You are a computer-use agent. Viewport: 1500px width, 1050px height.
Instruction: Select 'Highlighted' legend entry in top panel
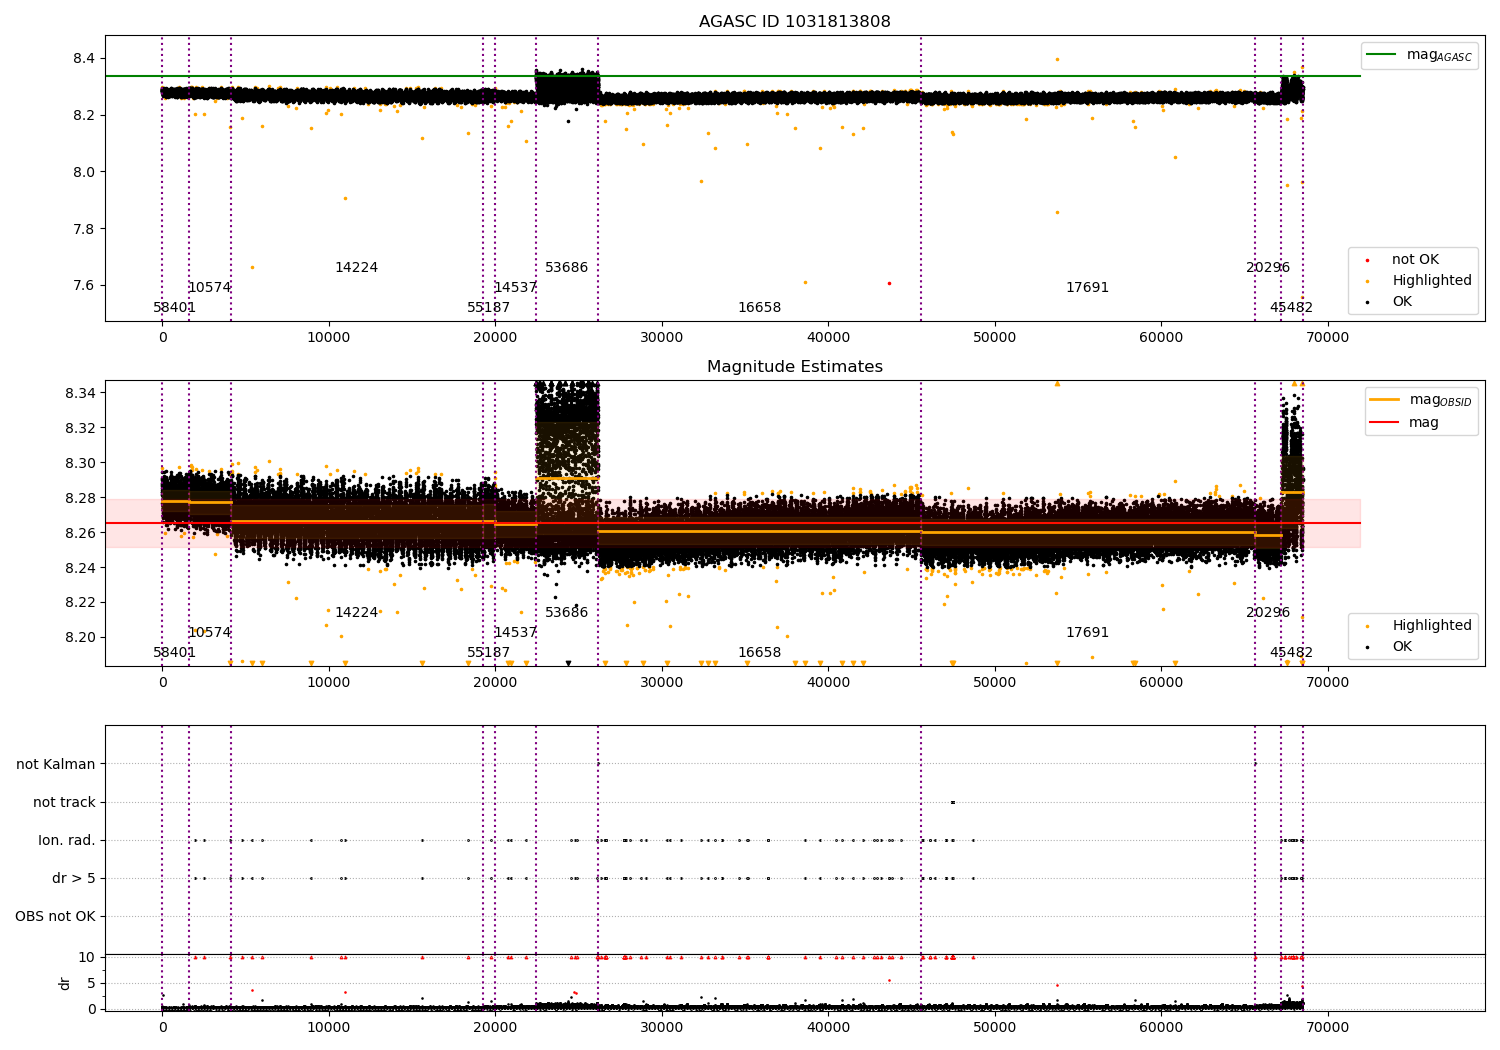tap(1431, 281)
